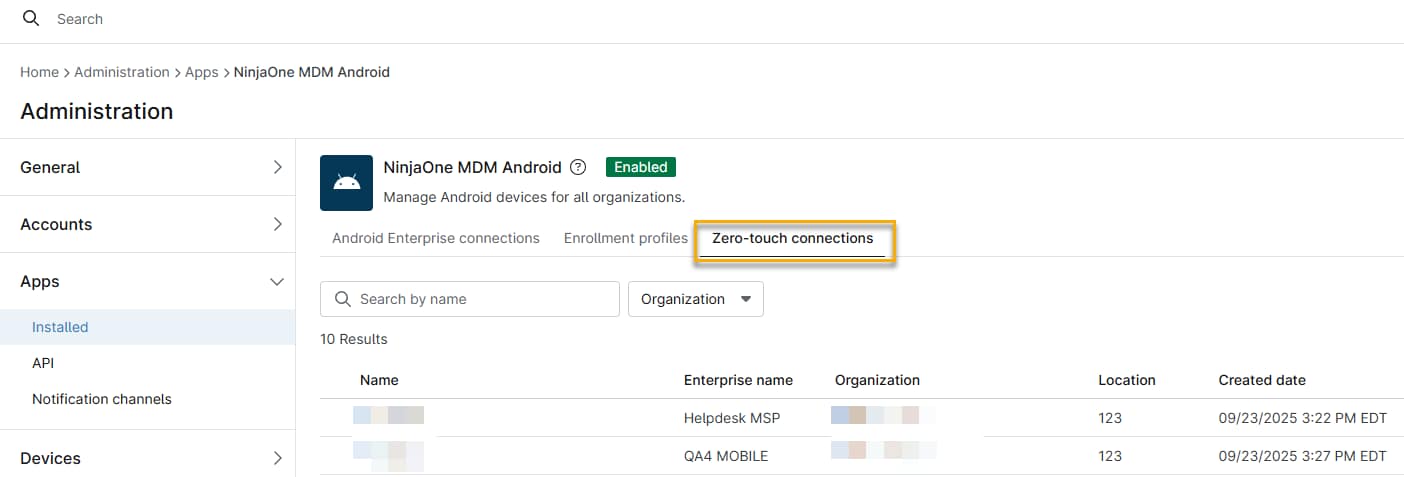Open the help question mark icon
This screenshot has width=1404, height=477.
point(577,168)
